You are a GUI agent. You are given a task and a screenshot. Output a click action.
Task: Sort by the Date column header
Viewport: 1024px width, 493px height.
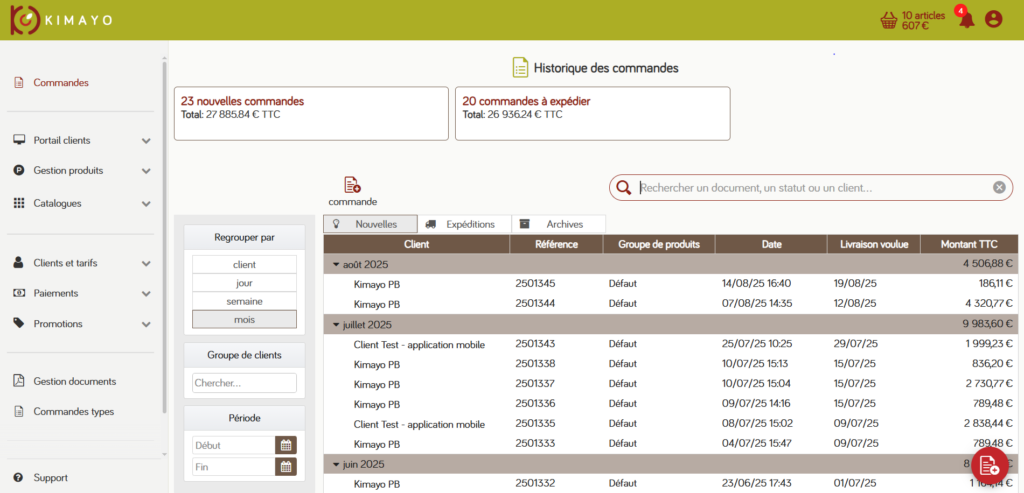coord(771,244)
